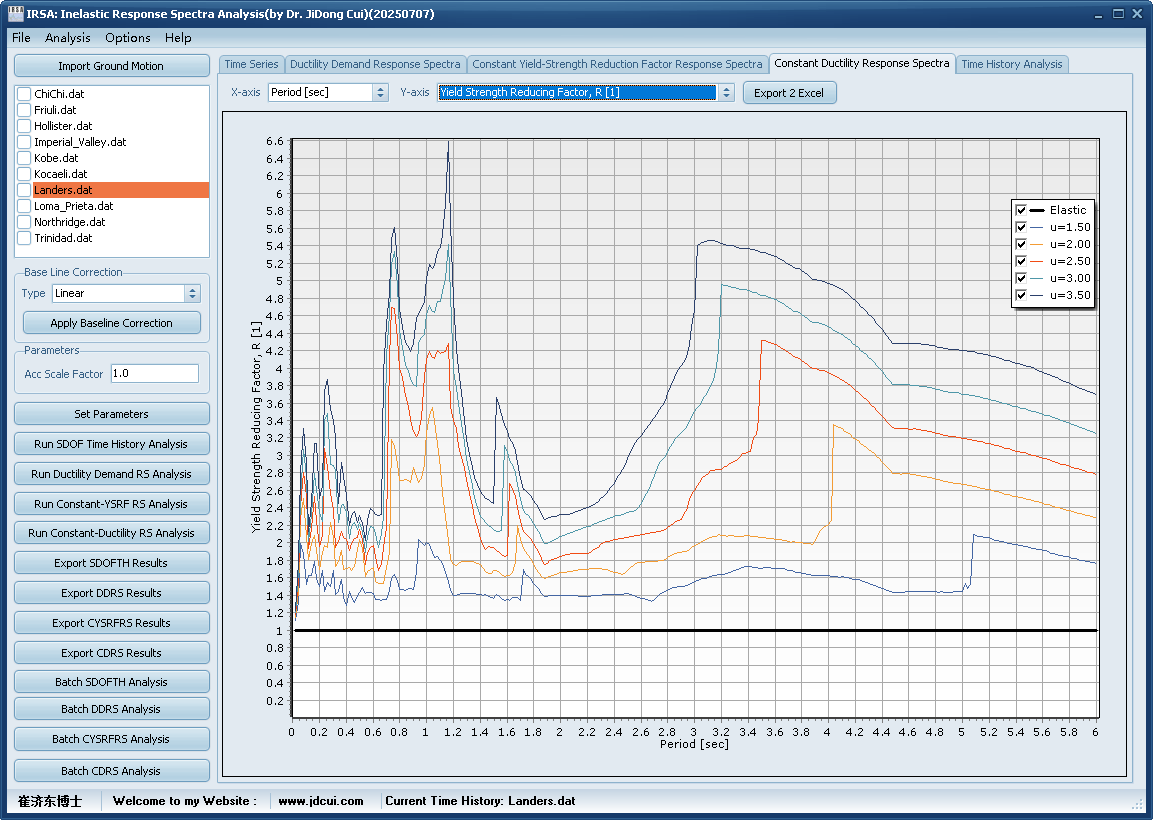Open the X-axis Period dropdown
The width and height of the screenshot is (1153, 820).
coord(380,92)
